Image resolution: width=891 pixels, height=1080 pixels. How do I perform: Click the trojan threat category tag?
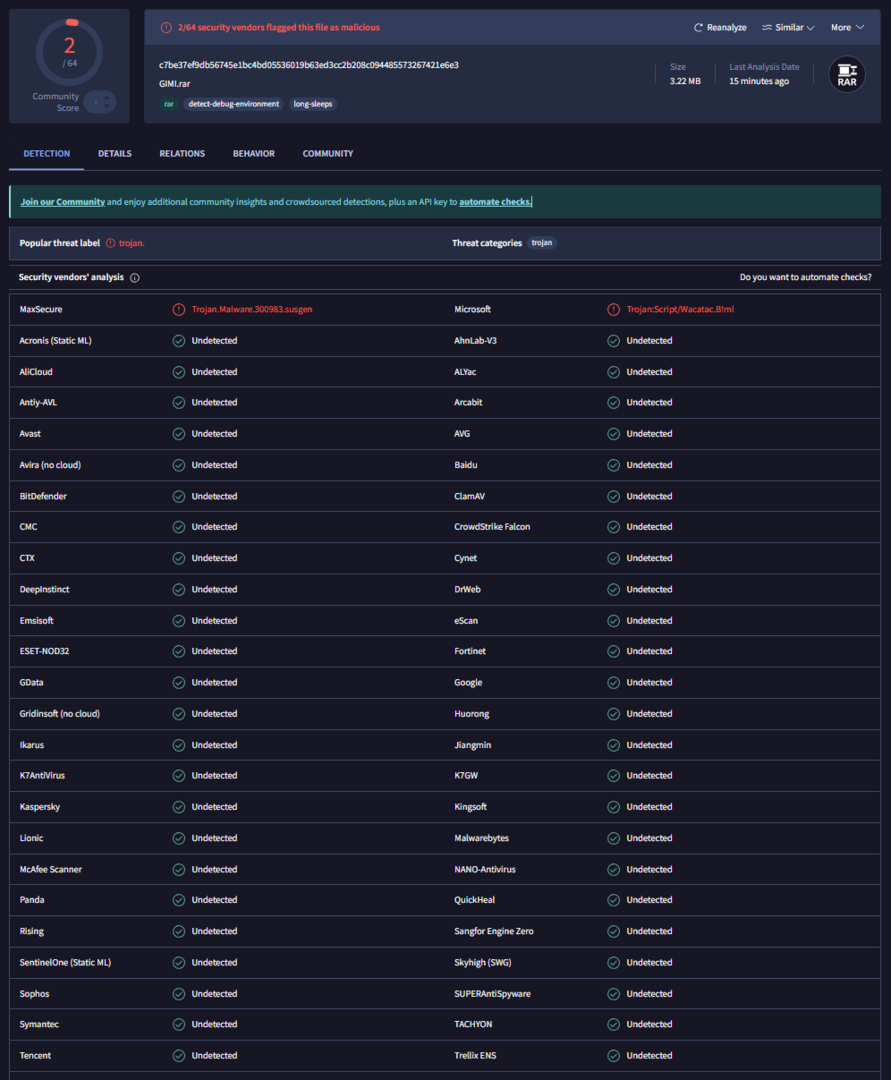click(542, 242)
